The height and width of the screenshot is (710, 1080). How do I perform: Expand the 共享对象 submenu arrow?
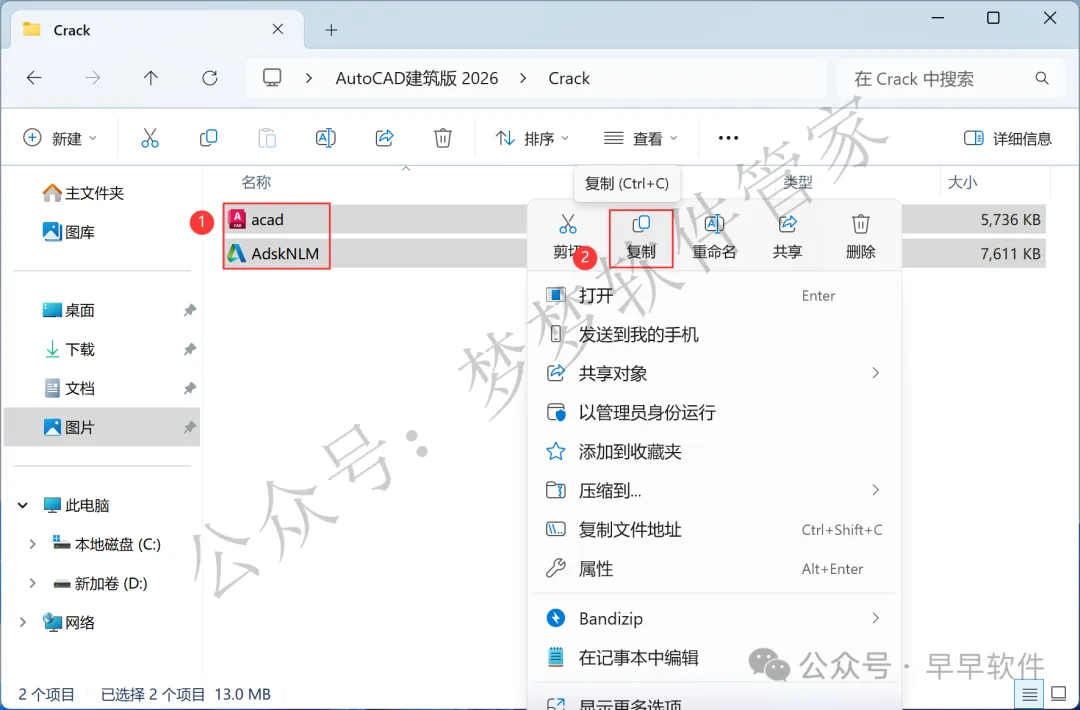tap(875, 373)
